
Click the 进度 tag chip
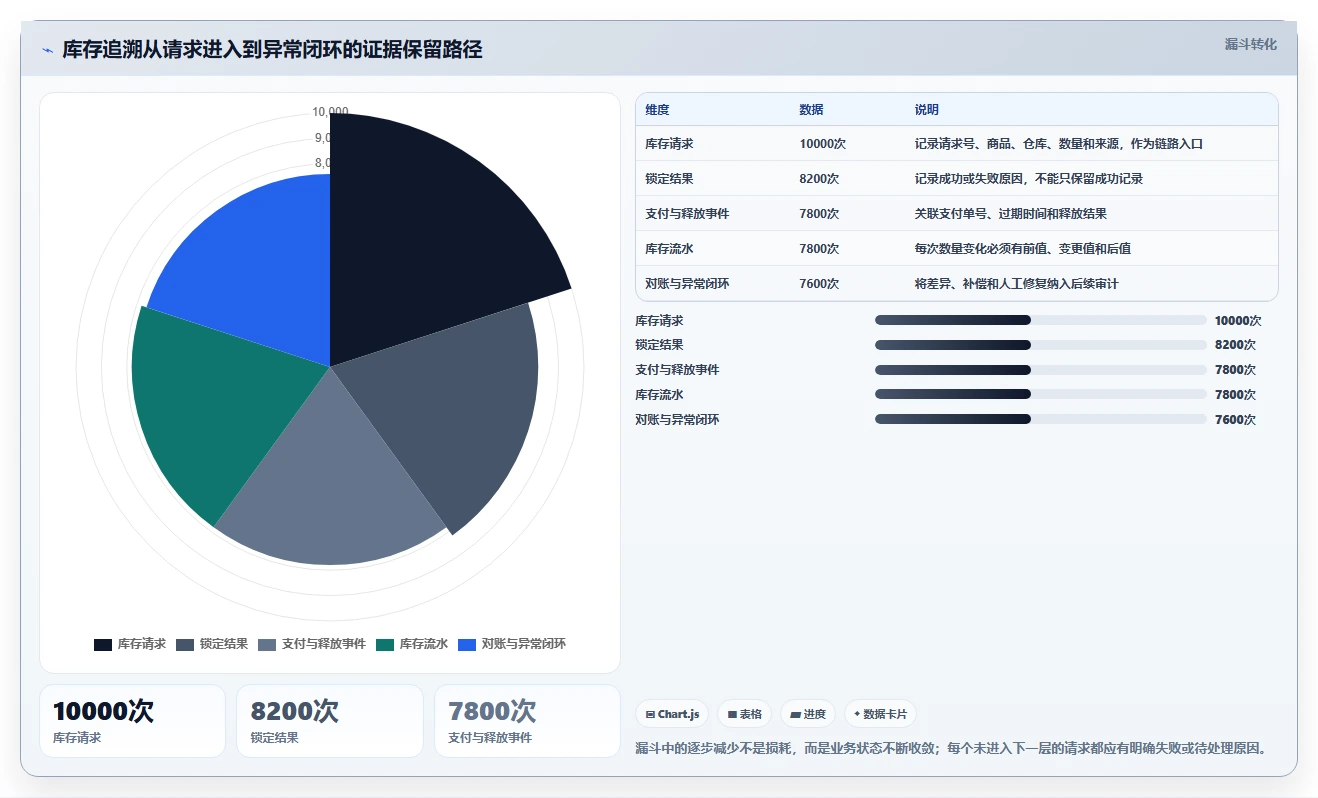(808, 714)
